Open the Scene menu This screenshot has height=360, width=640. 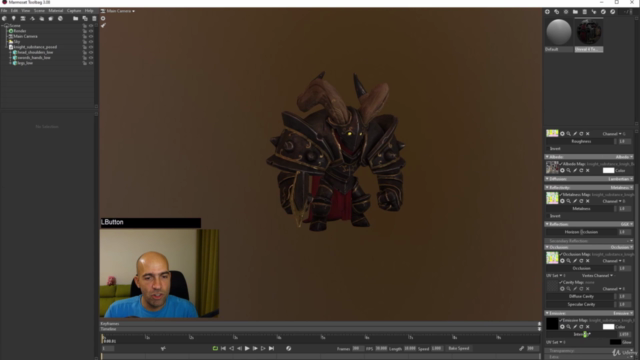tap(39, 11)
